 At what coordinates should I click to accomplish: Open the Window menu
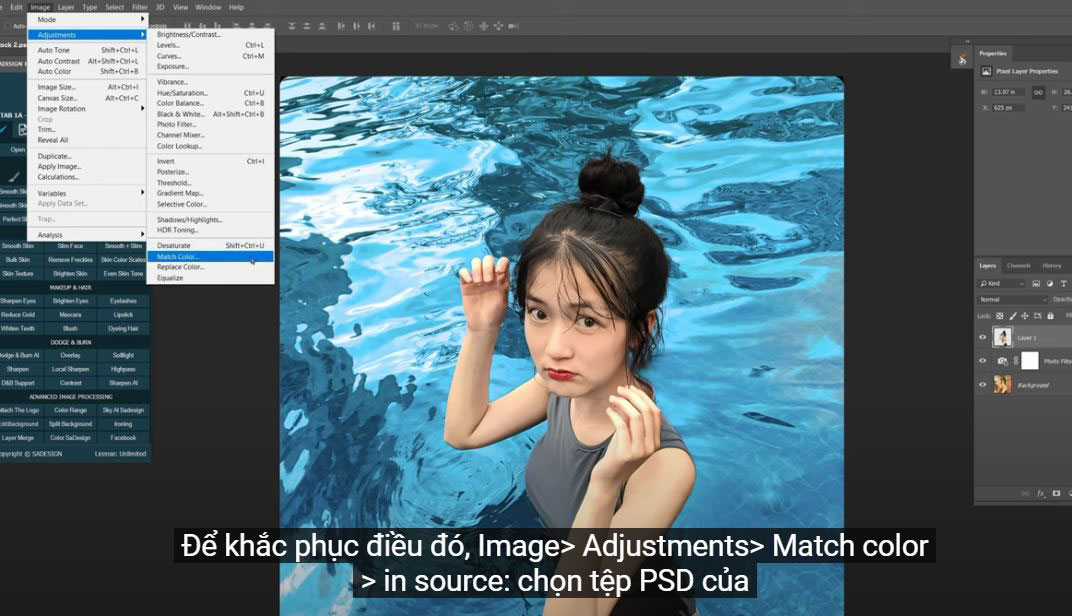208,7
